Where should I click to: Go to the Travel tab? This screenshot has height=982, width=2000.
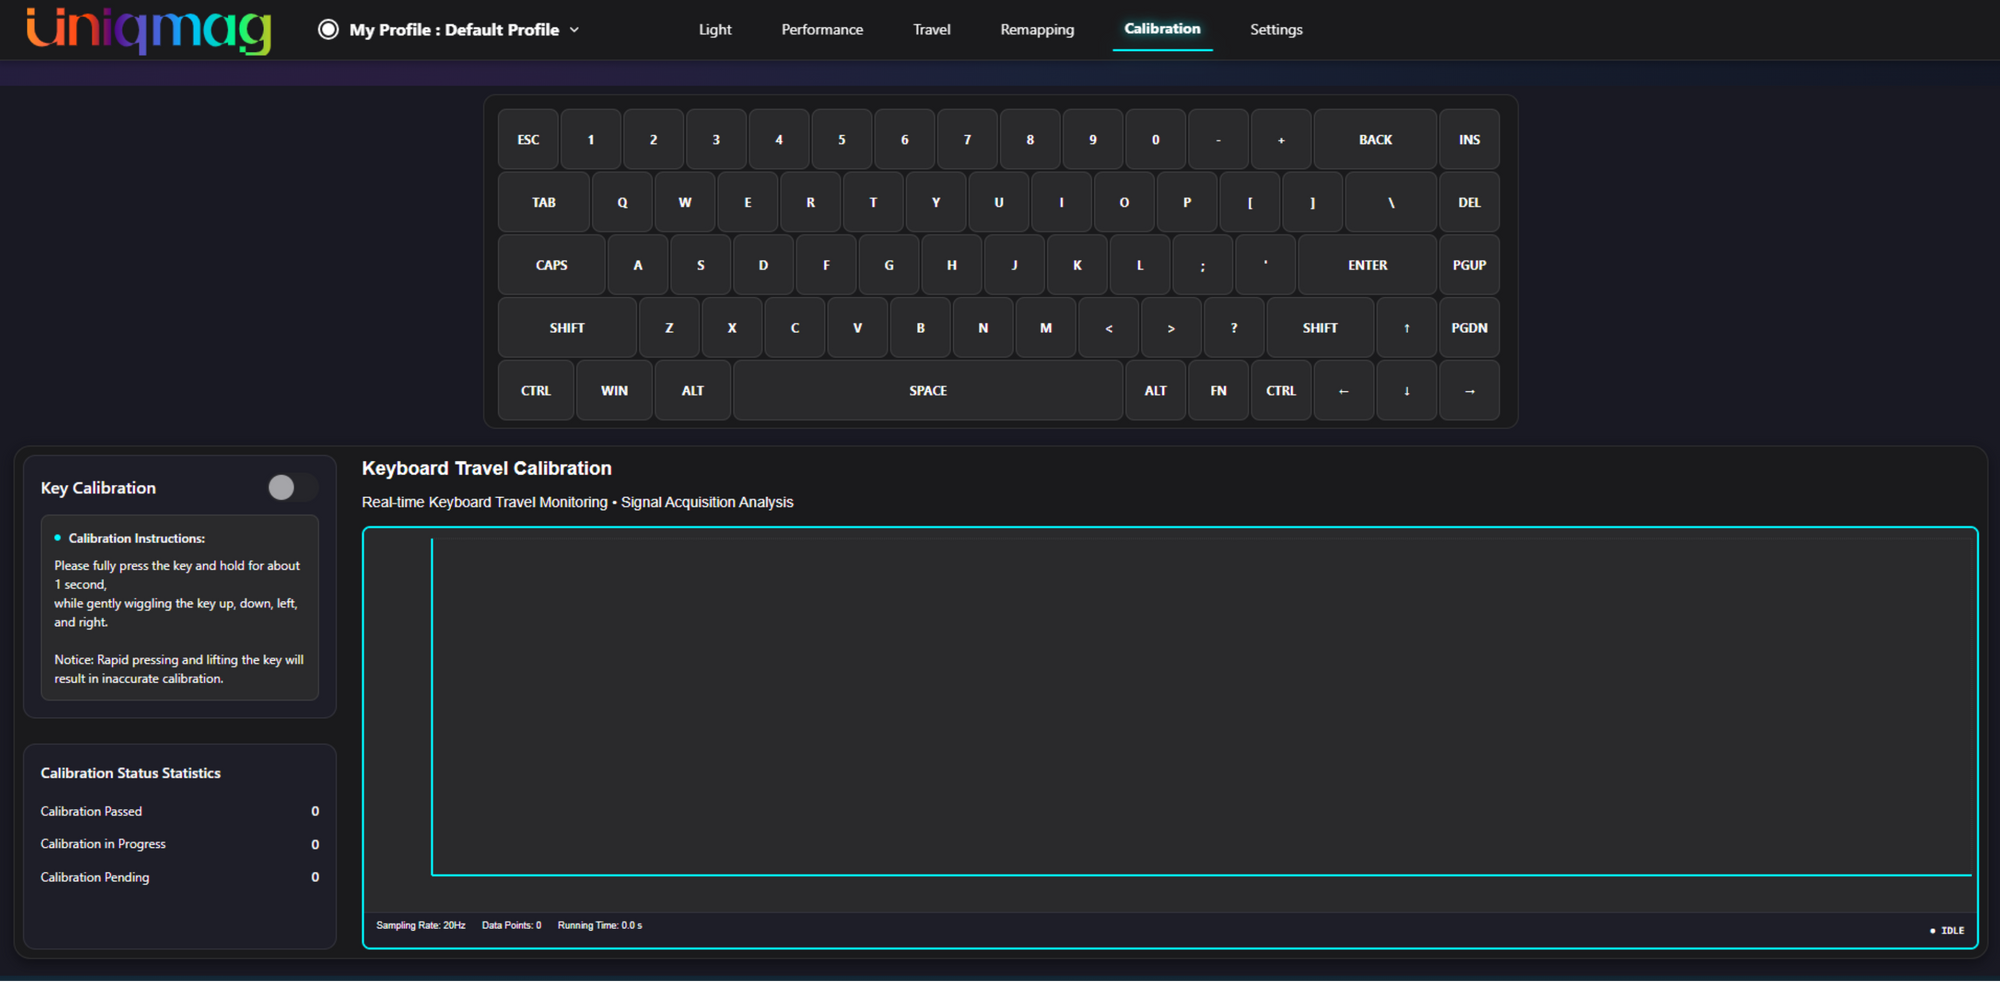931,30
